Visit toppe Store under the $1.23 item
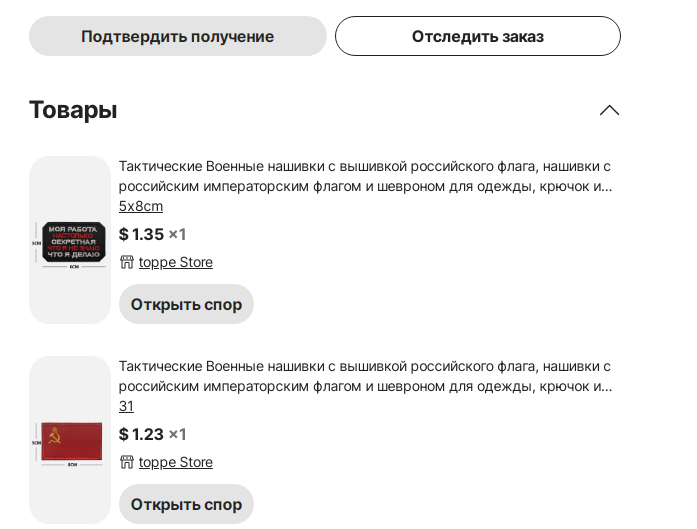Viewport: 697px width, 529px height. pos(176,462)
